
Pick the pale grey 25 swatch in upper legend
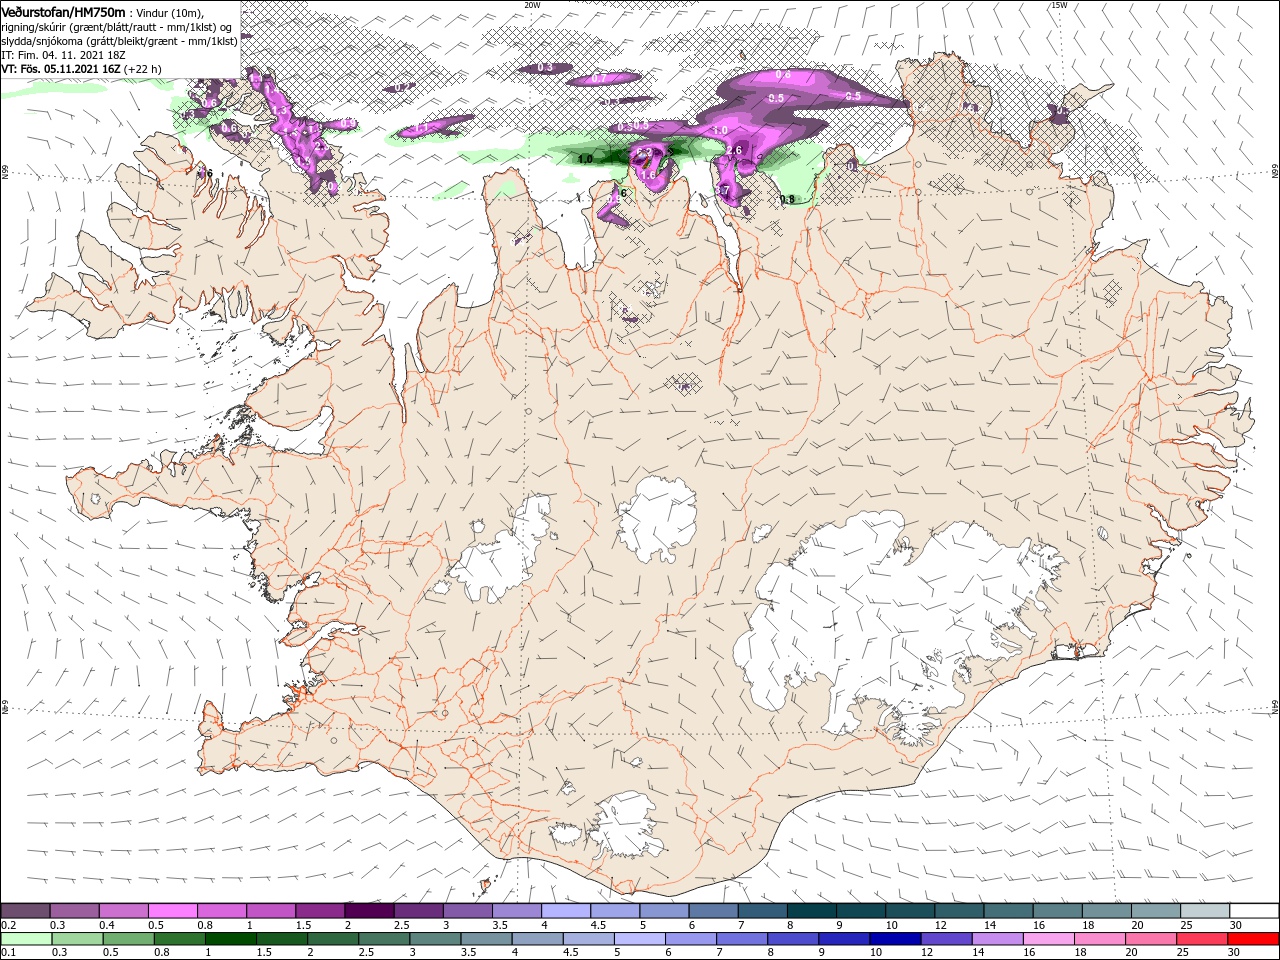(x=1203, y=910)
